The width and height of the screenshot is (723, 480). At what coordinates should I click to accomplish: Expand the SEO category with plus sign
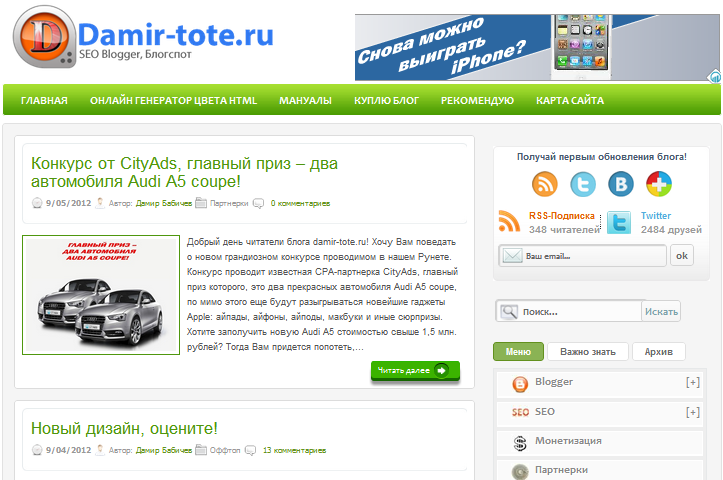[x=692, y=412]
